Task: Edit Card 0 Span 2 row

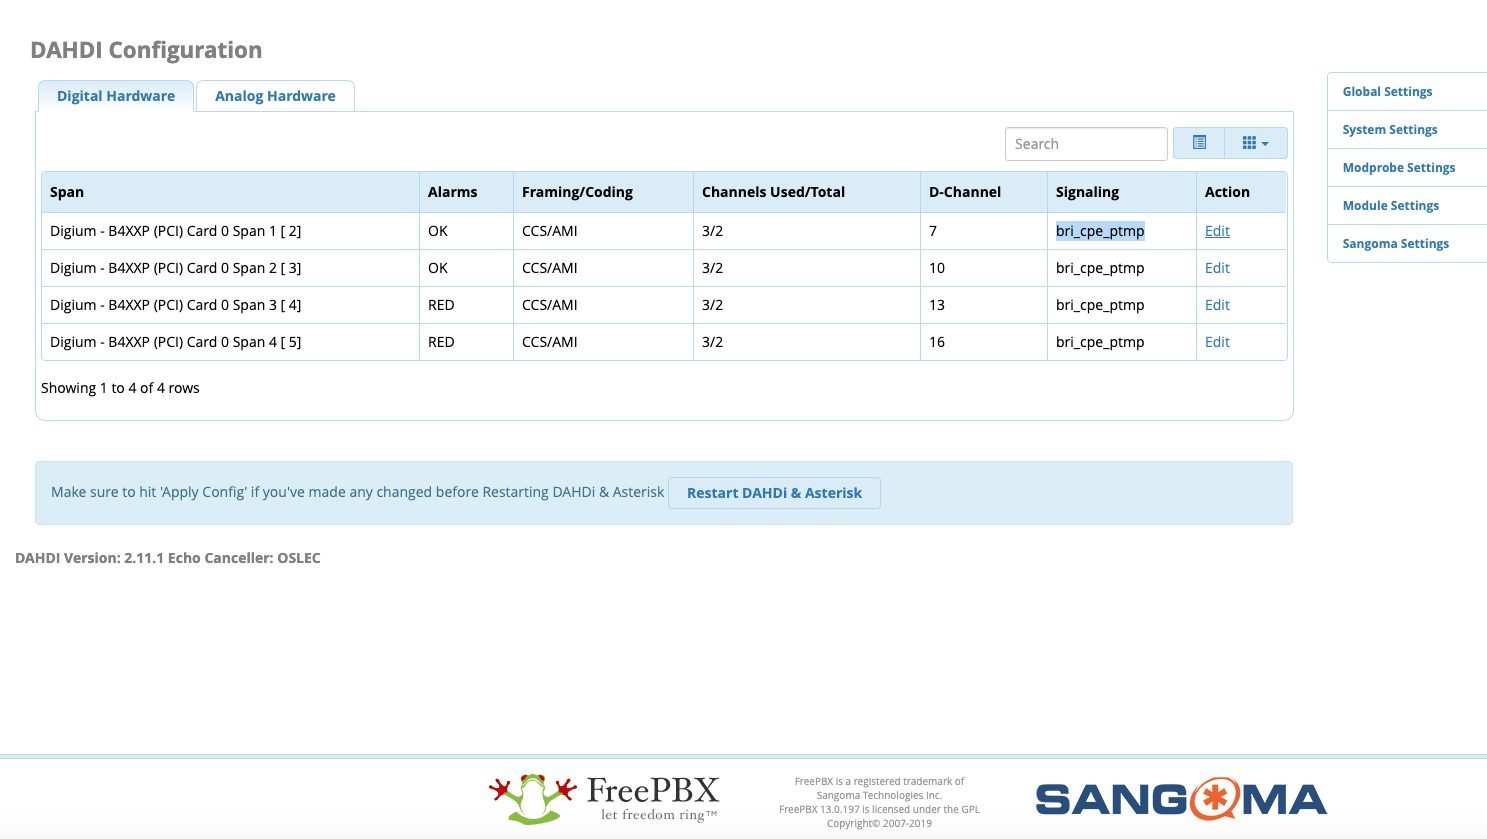Action: point(1217,268)
